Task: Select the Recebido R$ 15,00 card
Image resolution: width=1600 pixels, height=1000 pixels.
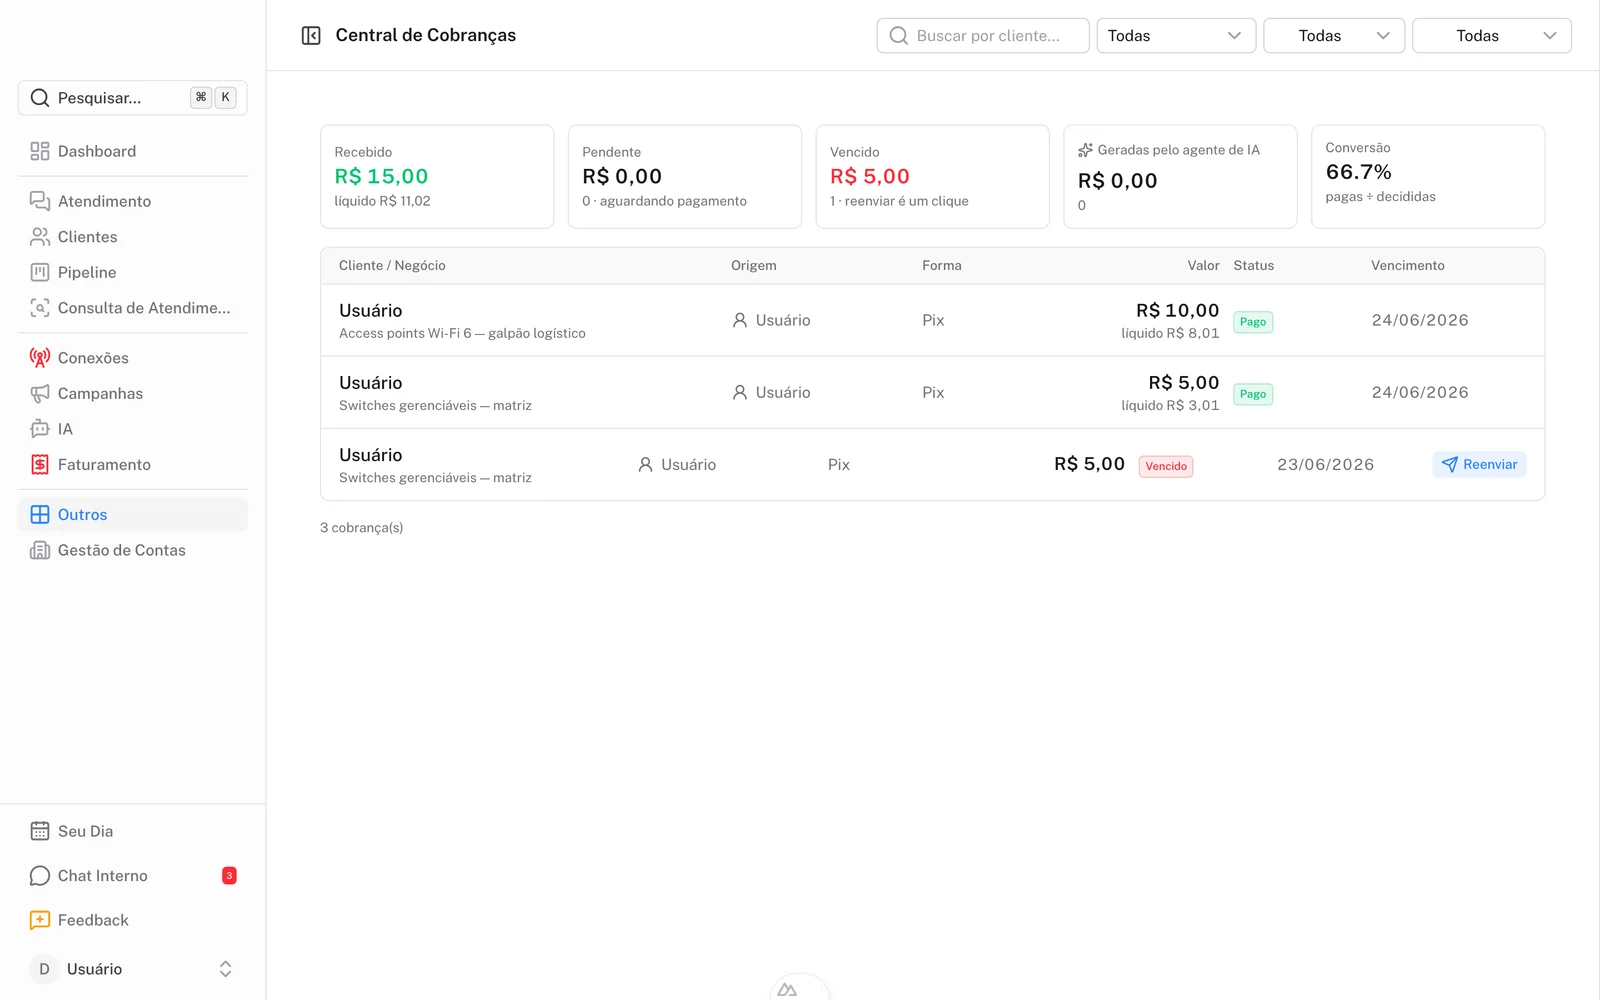Action: click(x=437, y=177)
